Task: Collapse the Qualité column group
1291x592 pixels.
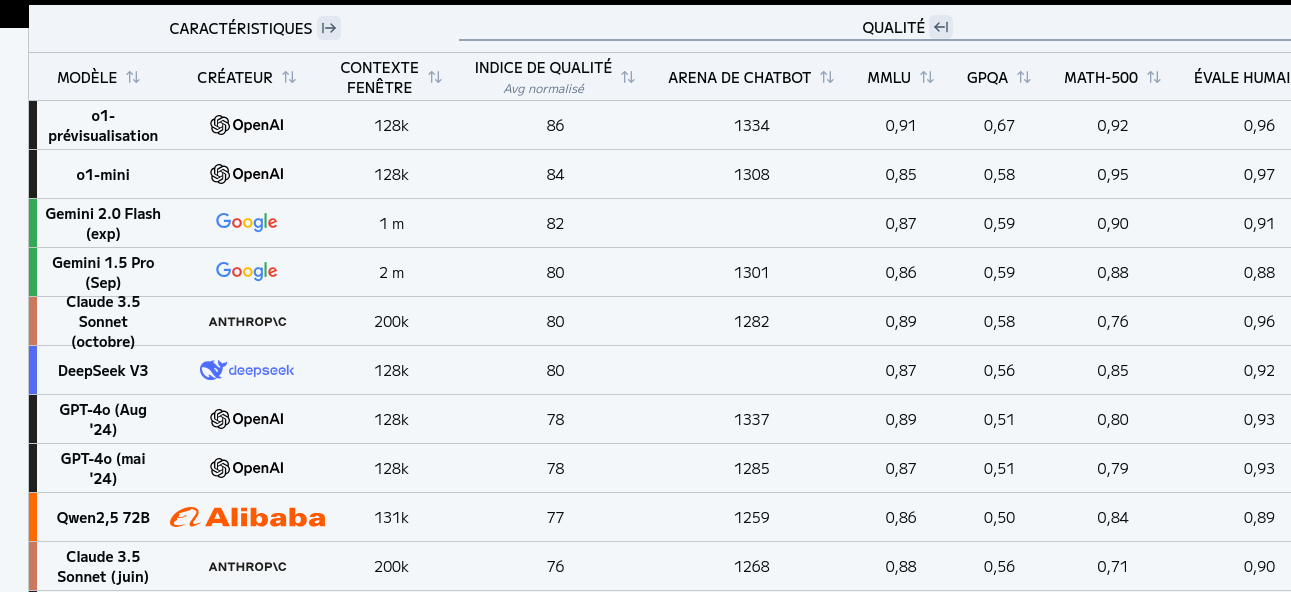Action: tap(940, 27)
